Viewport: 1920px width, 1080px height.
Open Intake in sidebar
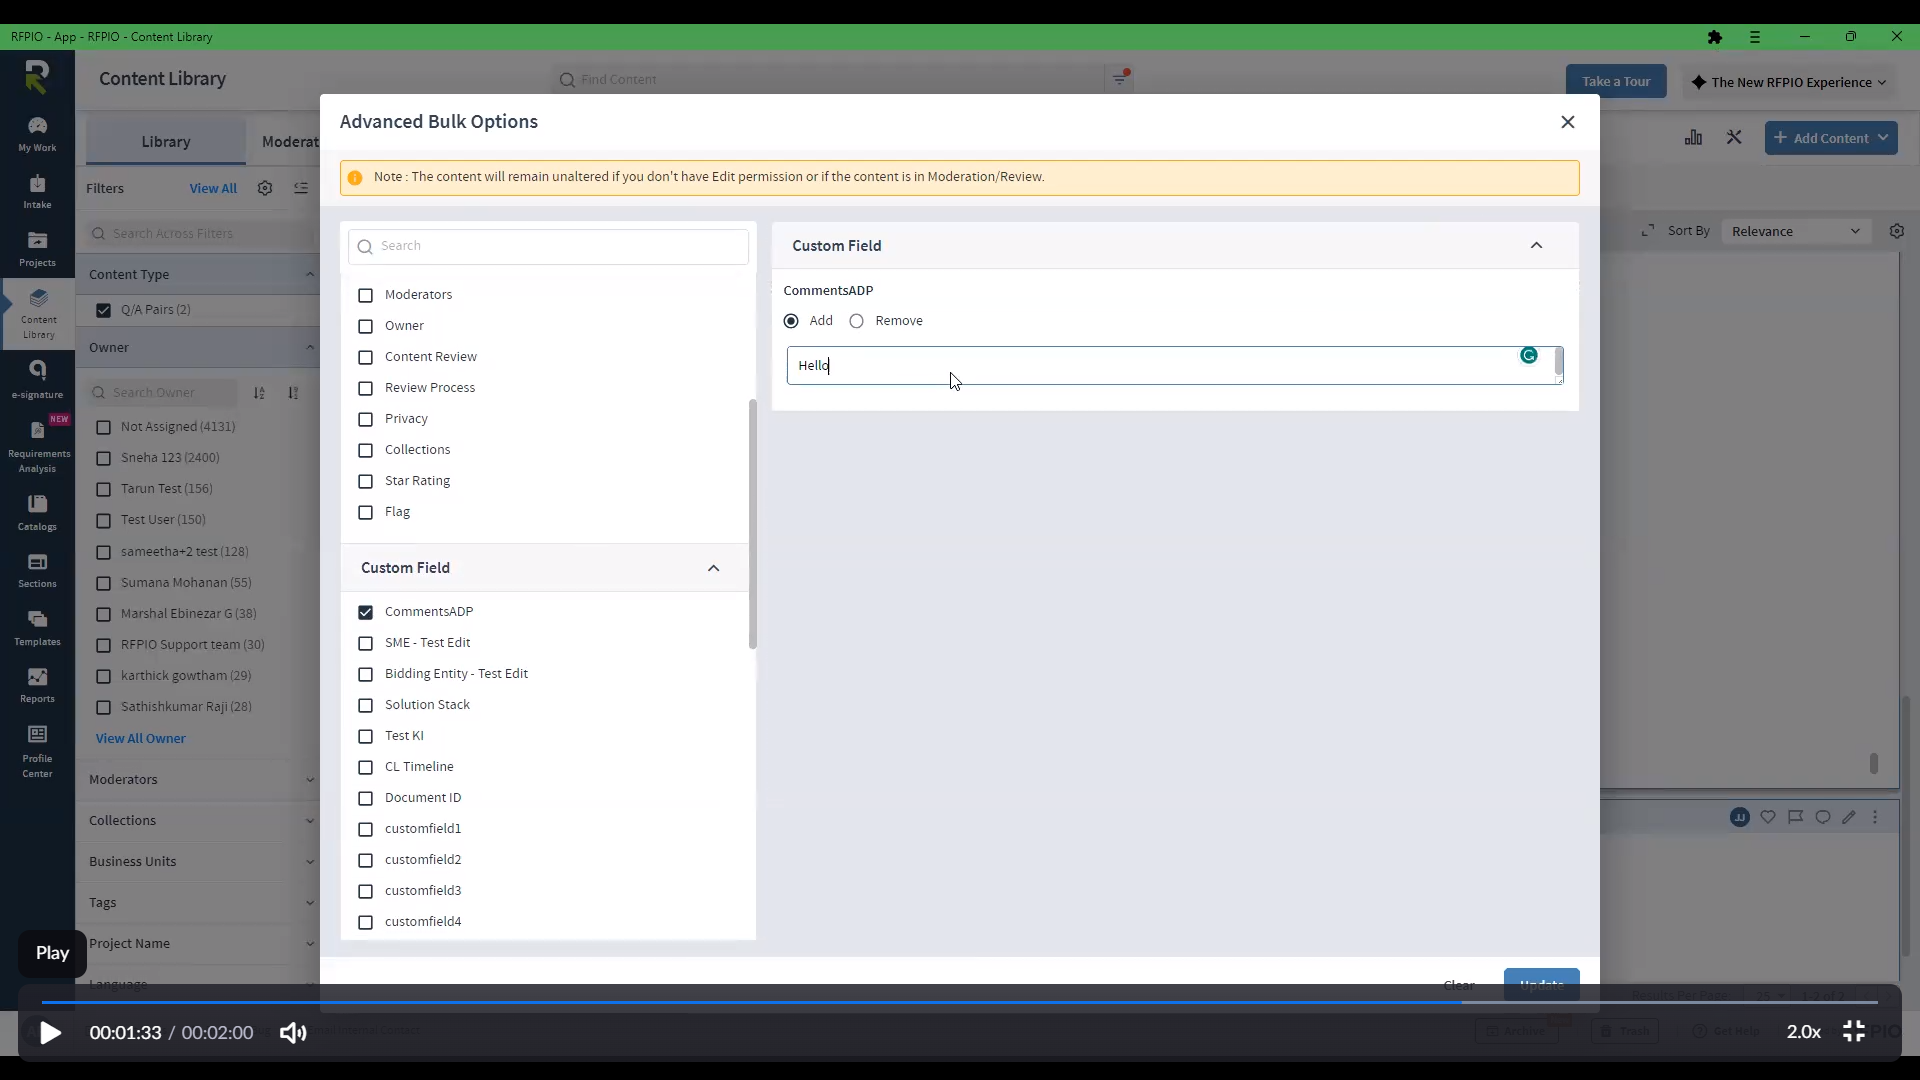coord(37,191)
